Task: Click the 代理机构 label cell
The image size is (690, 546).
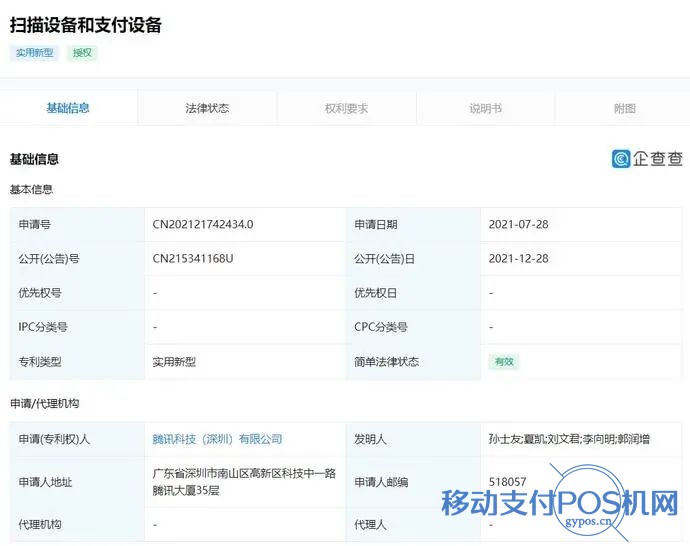Action: pos(77,524)
